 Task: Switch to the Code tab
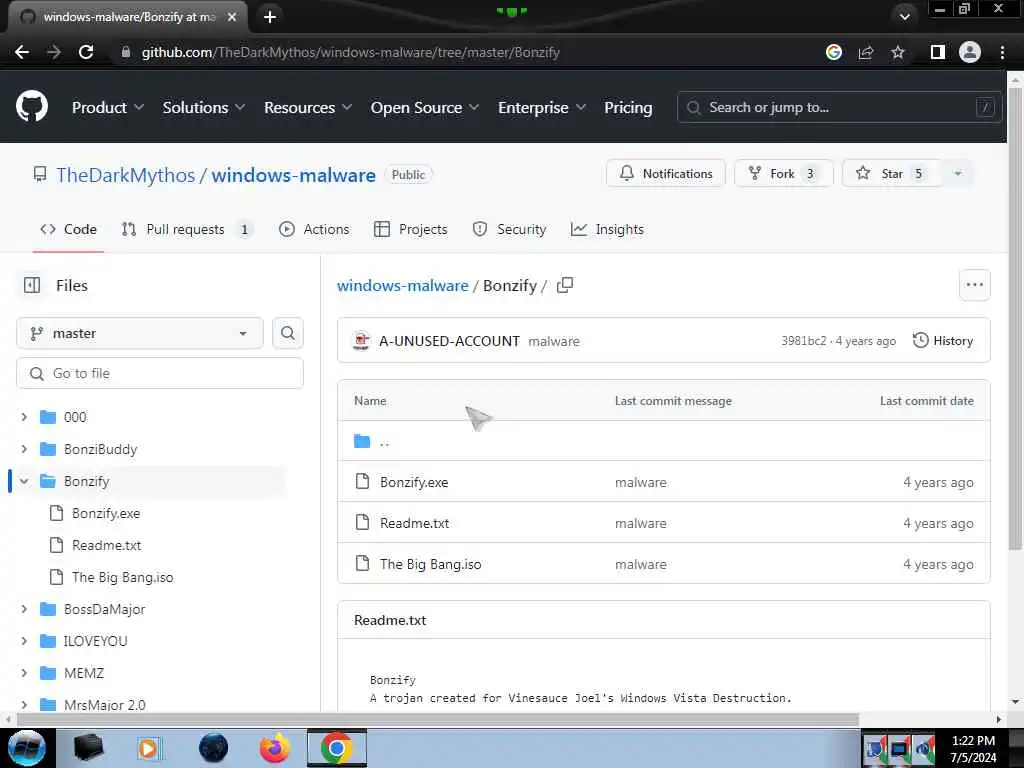pyautogui.click(x=69, y=229)
